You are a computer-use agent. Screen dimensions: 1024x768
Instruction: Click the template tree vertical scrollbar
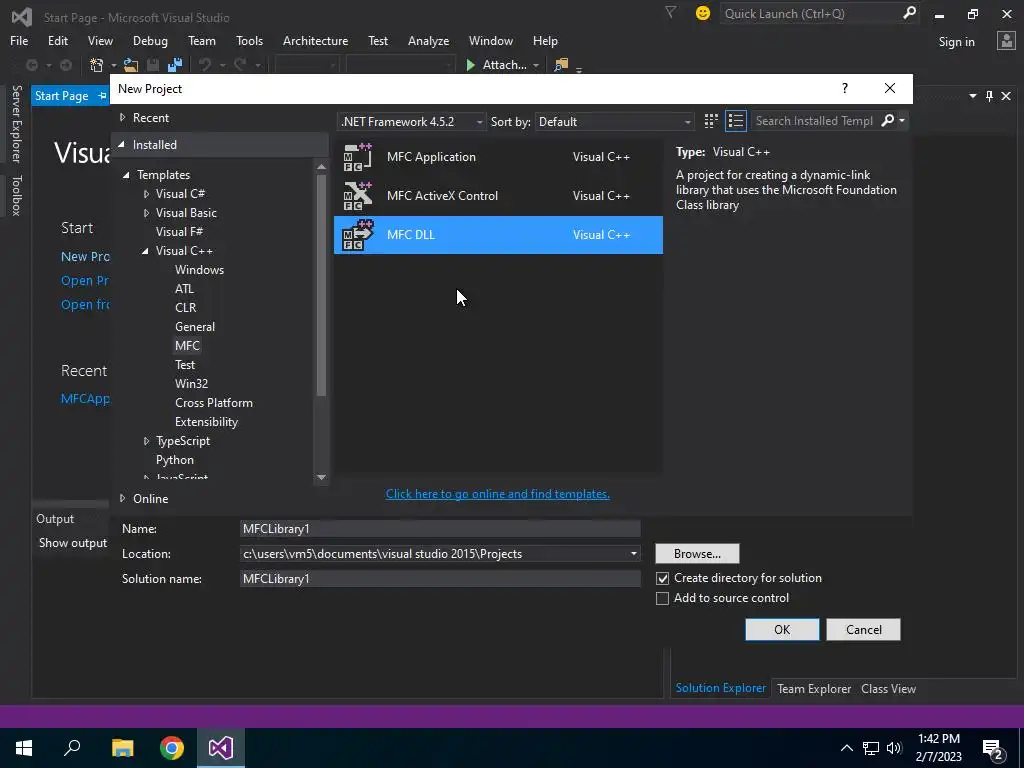[x=321, y=284]
